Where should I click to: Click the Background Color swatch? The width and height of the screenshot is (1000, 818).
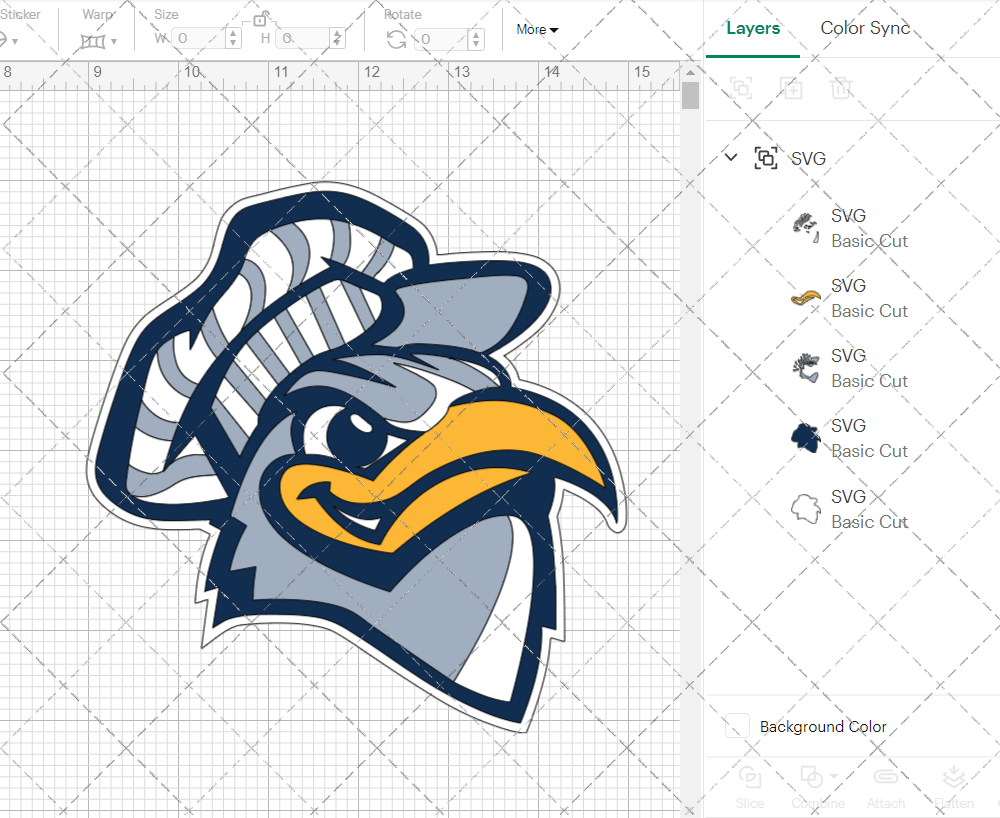[736, 727]
